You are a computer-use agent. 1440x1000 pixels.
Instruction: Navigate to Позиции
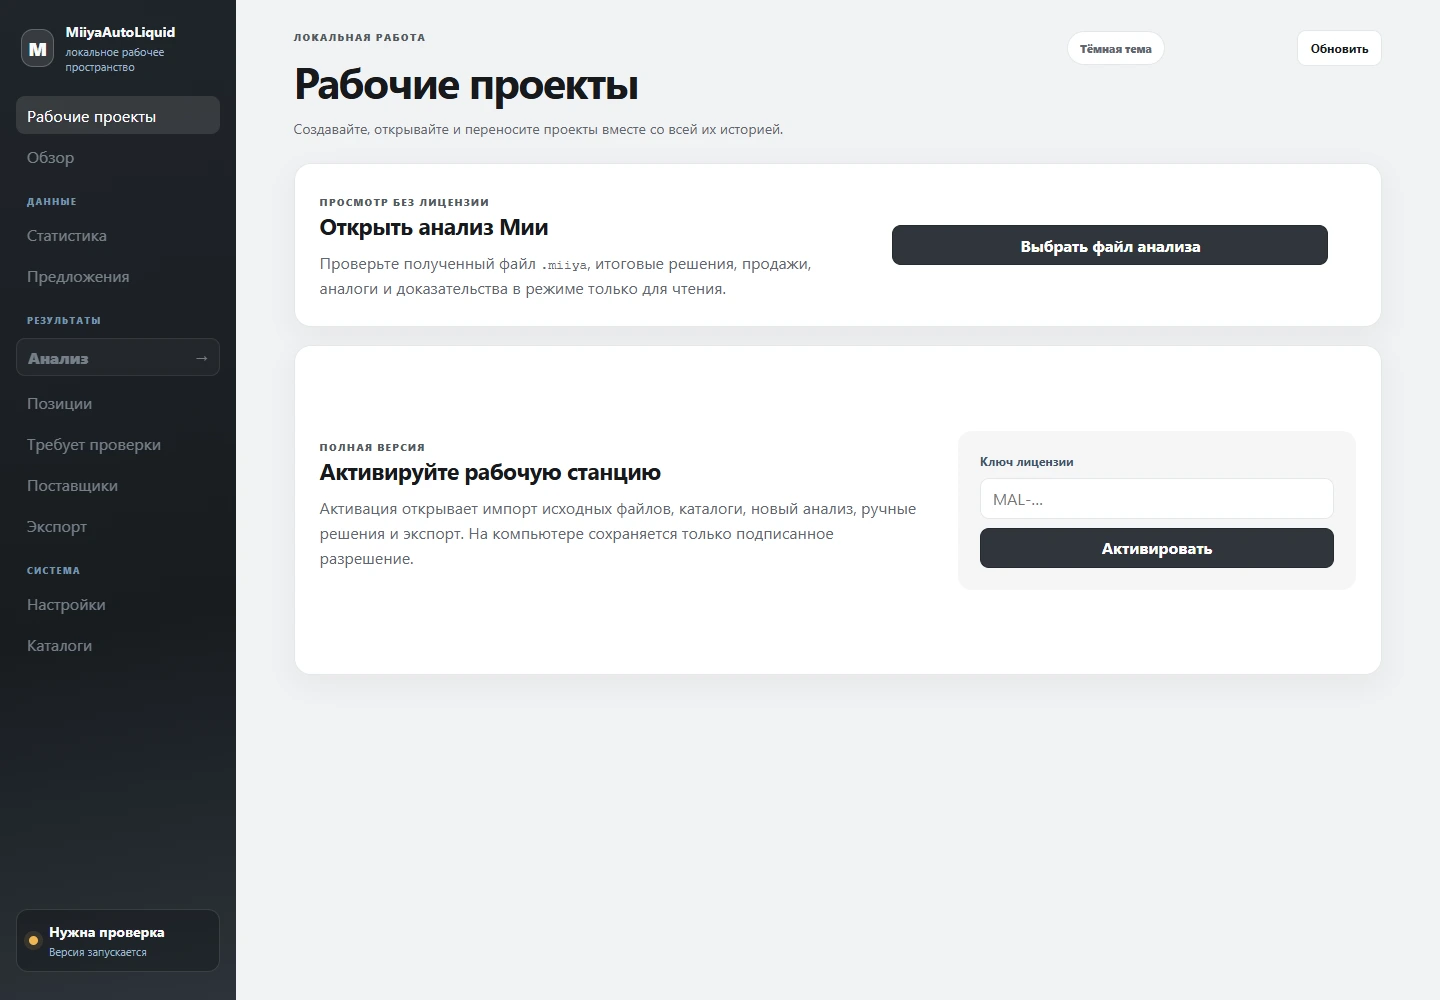point(118,404)
